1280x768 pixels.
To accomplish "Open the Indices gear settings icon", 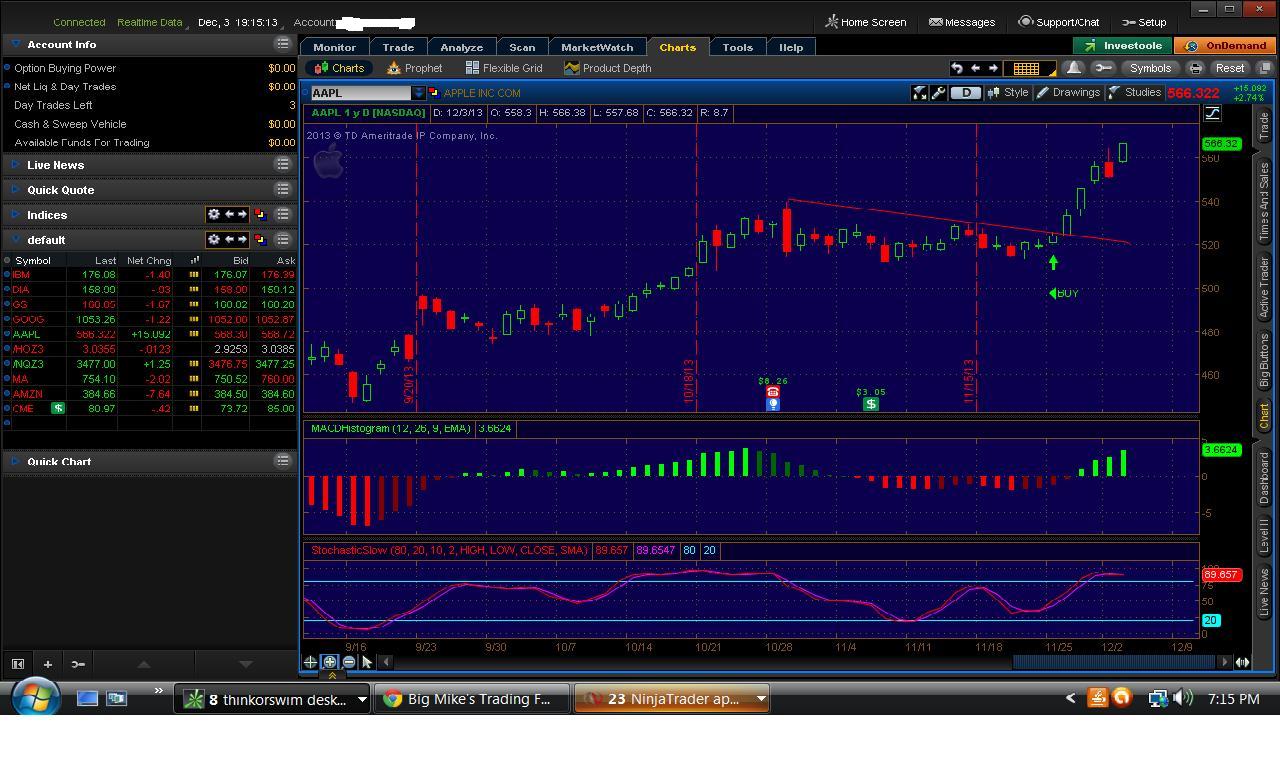I will coord(213,215).
